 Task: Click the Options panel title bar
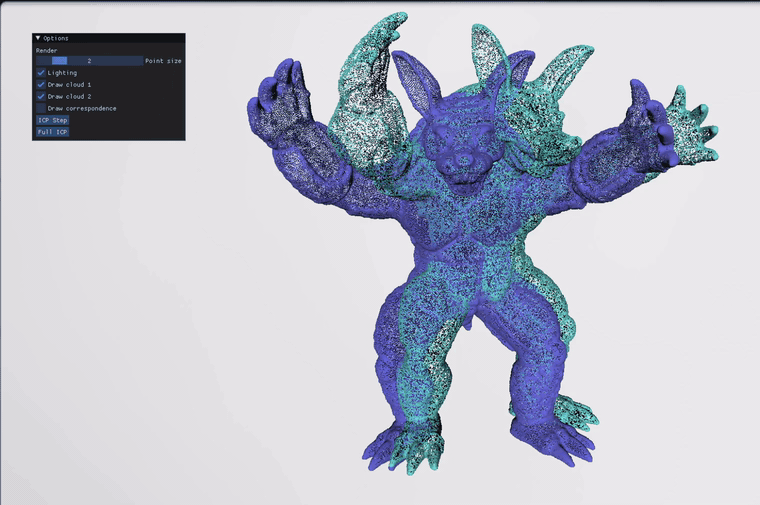click(x=109, y=38)
